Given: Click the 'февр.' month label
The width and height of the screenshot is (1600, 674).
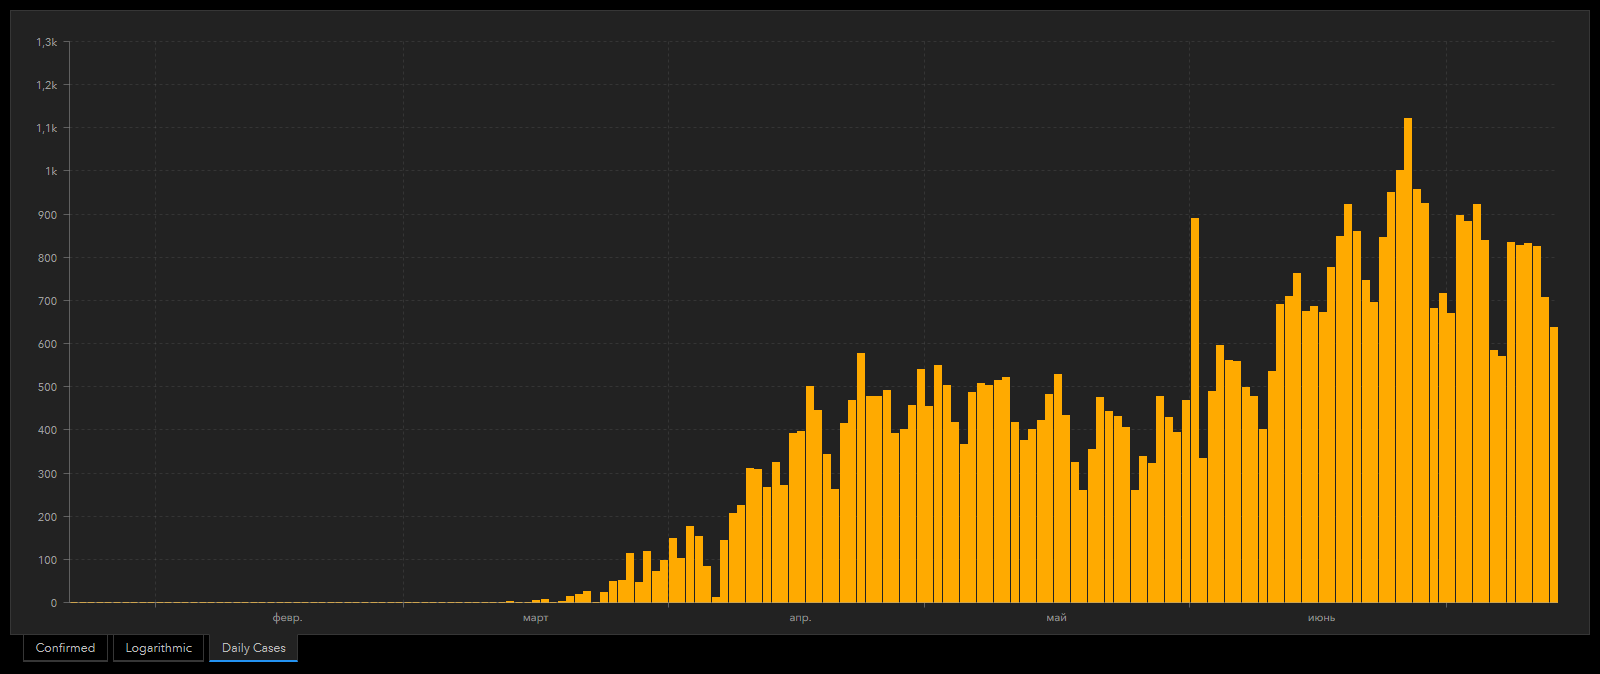Looking at the screenshot, I should pyautogui.click(x=287, y=618).
